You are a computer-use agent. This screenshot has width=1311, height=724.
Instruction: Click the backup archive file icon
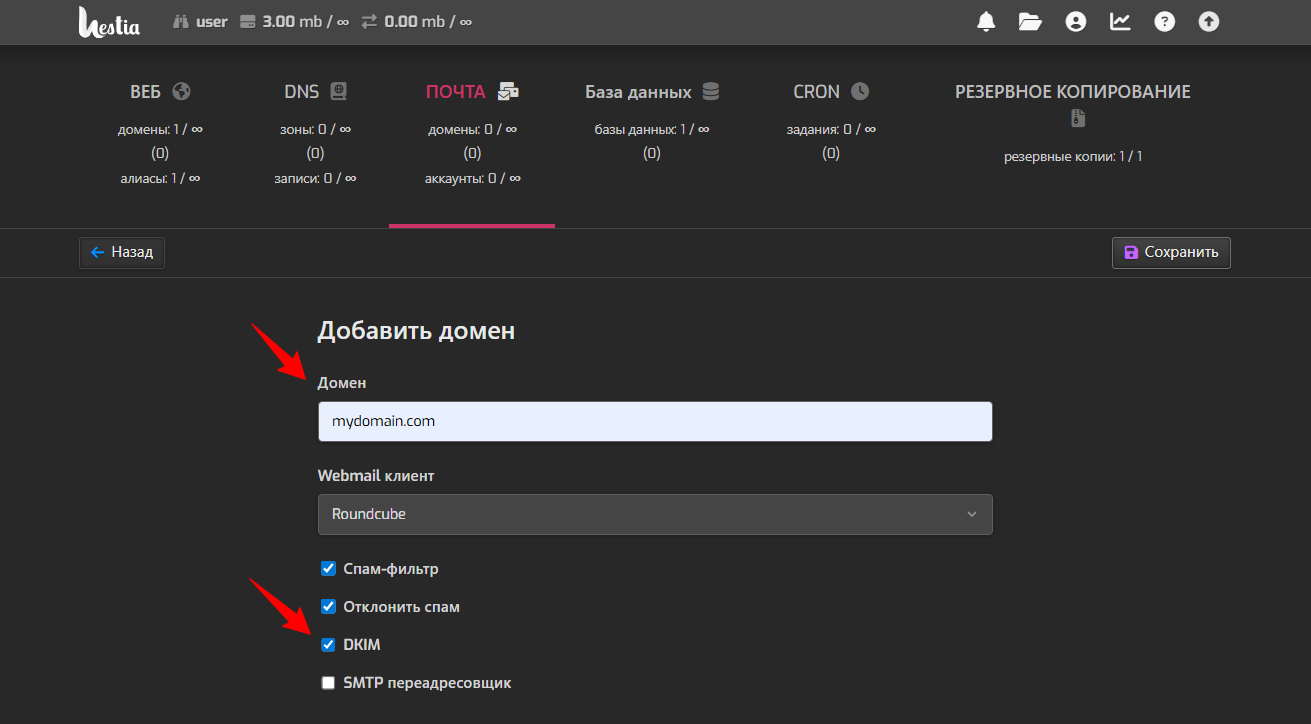pos(1077,118)
